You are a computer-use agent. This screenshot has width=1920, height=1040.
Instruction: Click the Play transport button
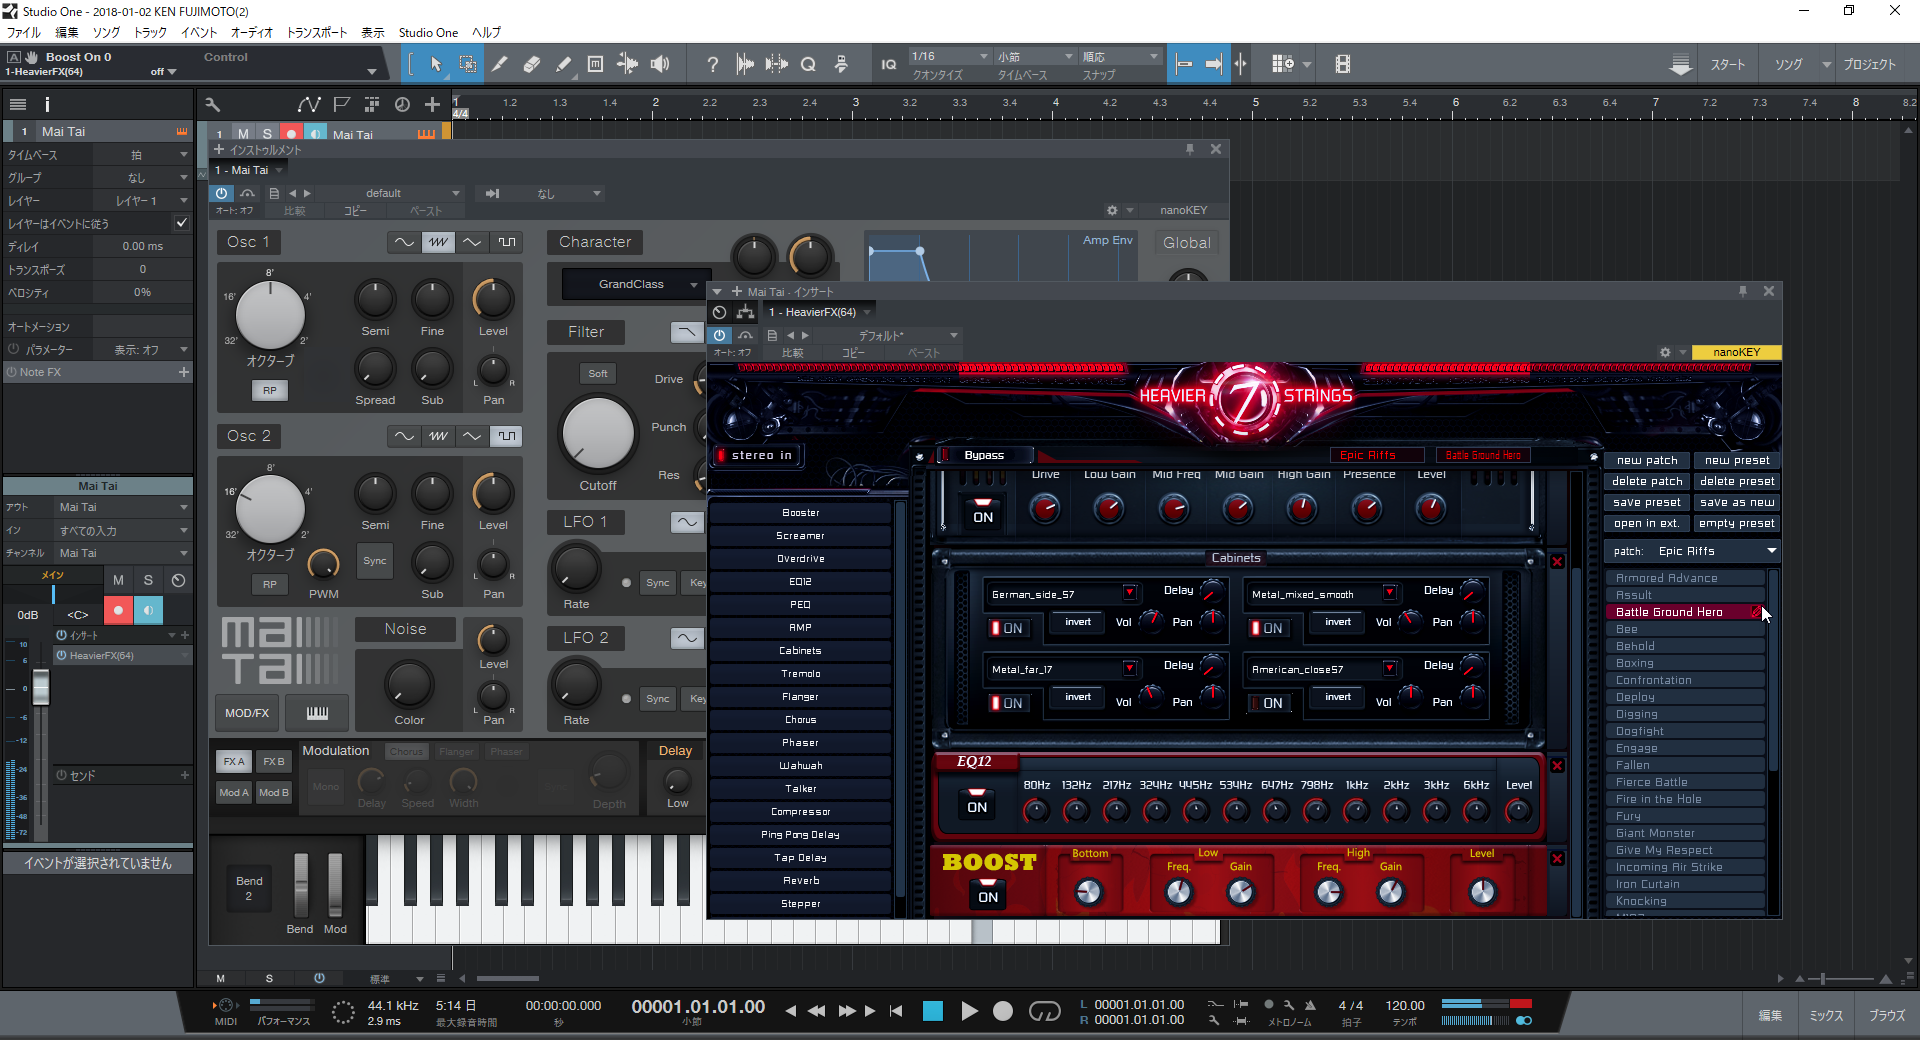(x=969, y=1011)
